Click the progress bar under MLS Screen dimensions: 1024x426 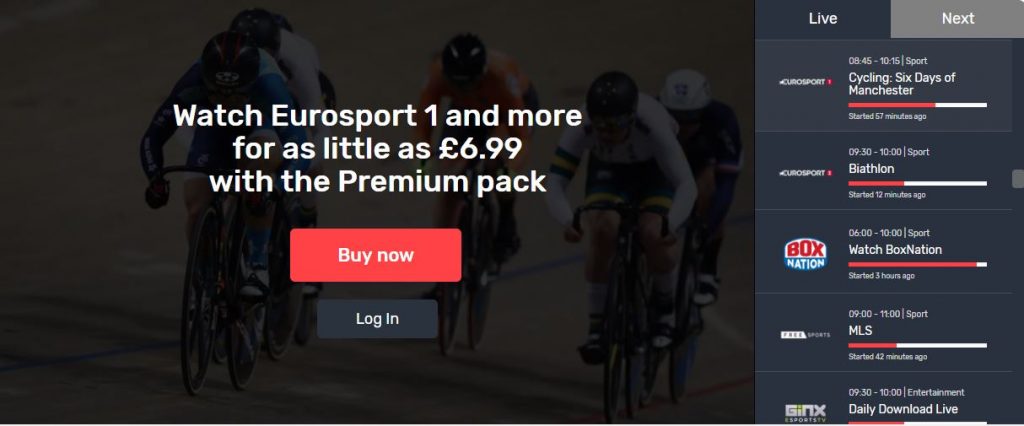tap(918, 346)
